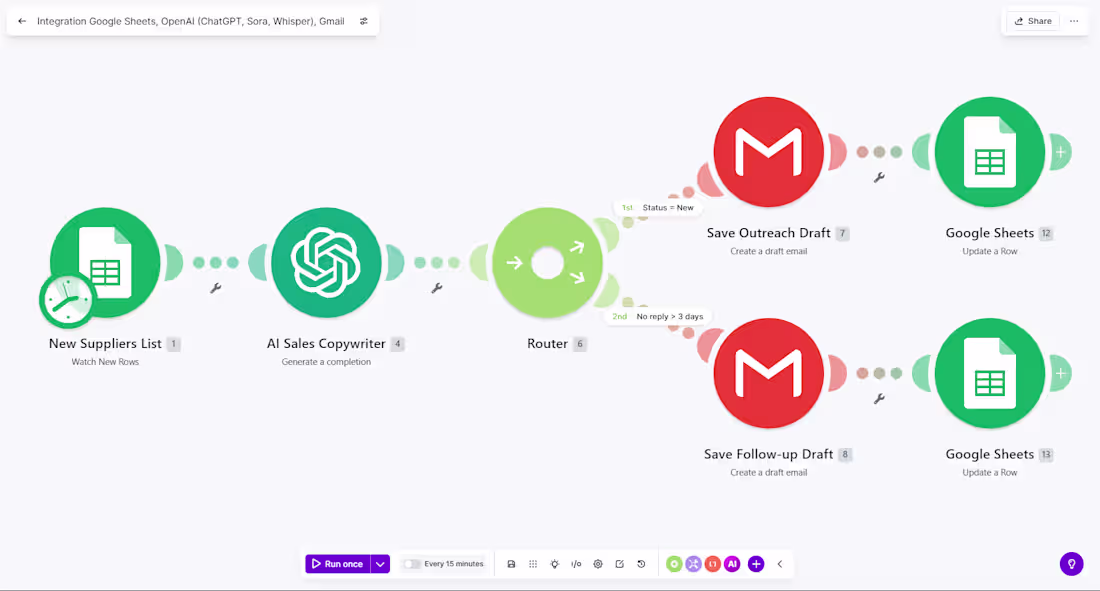Image resolution: width=1100 pixels, height=591 pixels.
Task: Click 'Update a Row' under Google Sheets 13
Action: (989, 472)
